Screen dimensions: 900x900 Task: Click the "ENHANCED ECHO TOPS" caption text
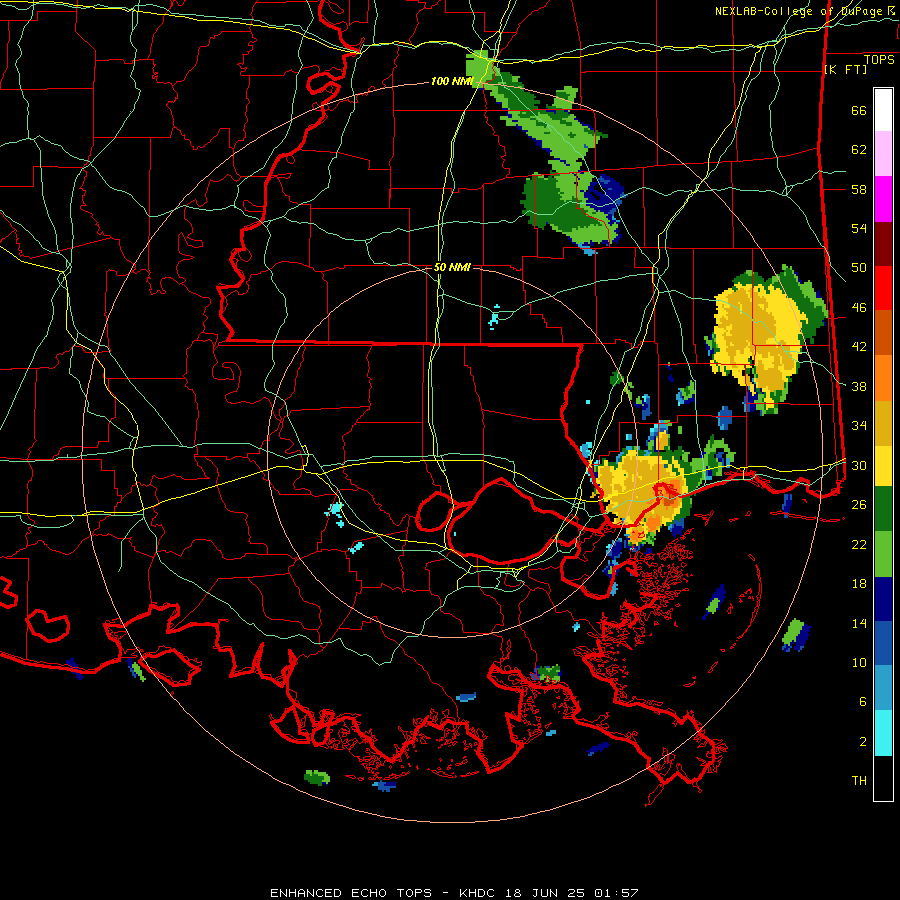coord(351,893)
